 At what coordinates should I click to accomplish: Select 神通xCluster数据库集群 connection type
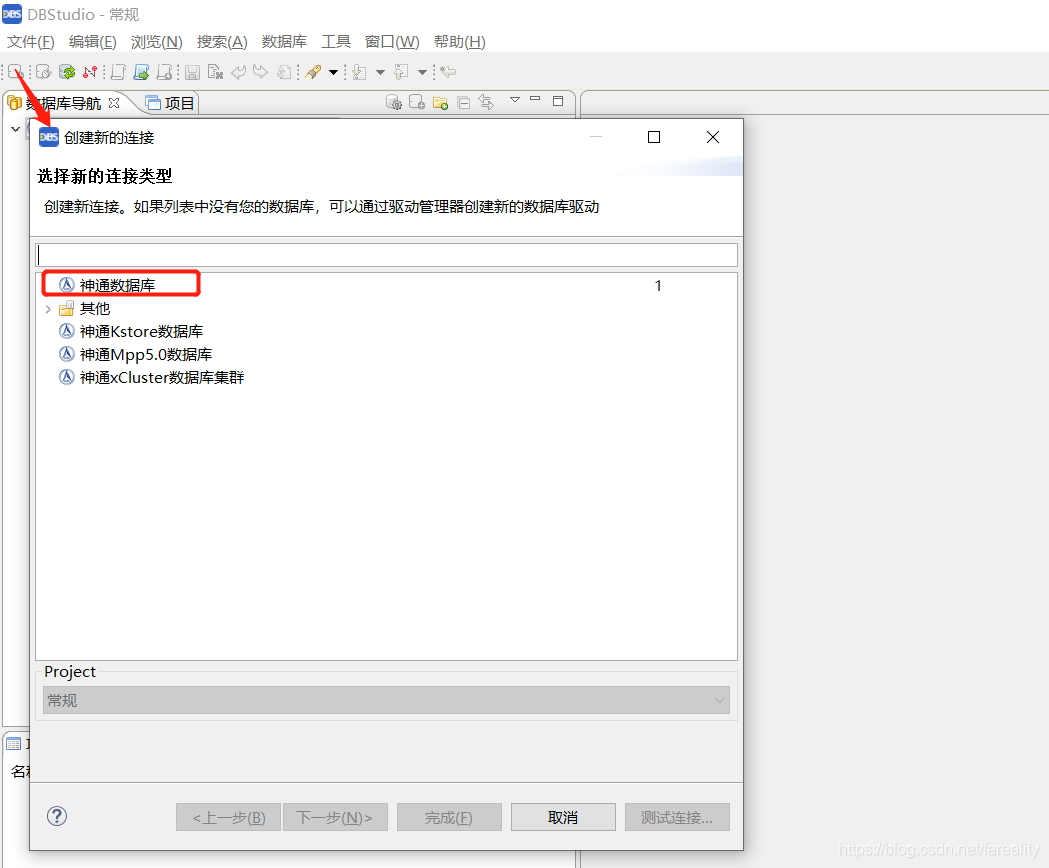[x=152, y=377]
